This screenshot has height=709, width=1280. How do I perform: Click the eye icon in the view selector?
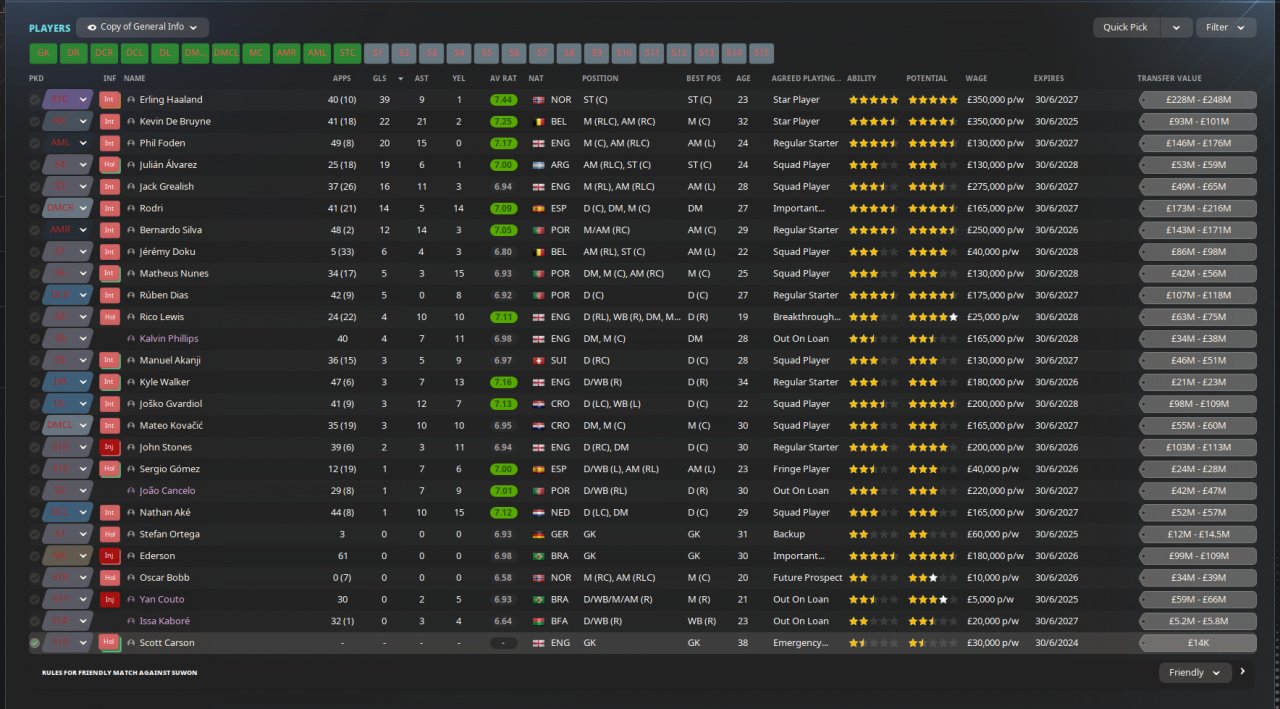(92, 27)
